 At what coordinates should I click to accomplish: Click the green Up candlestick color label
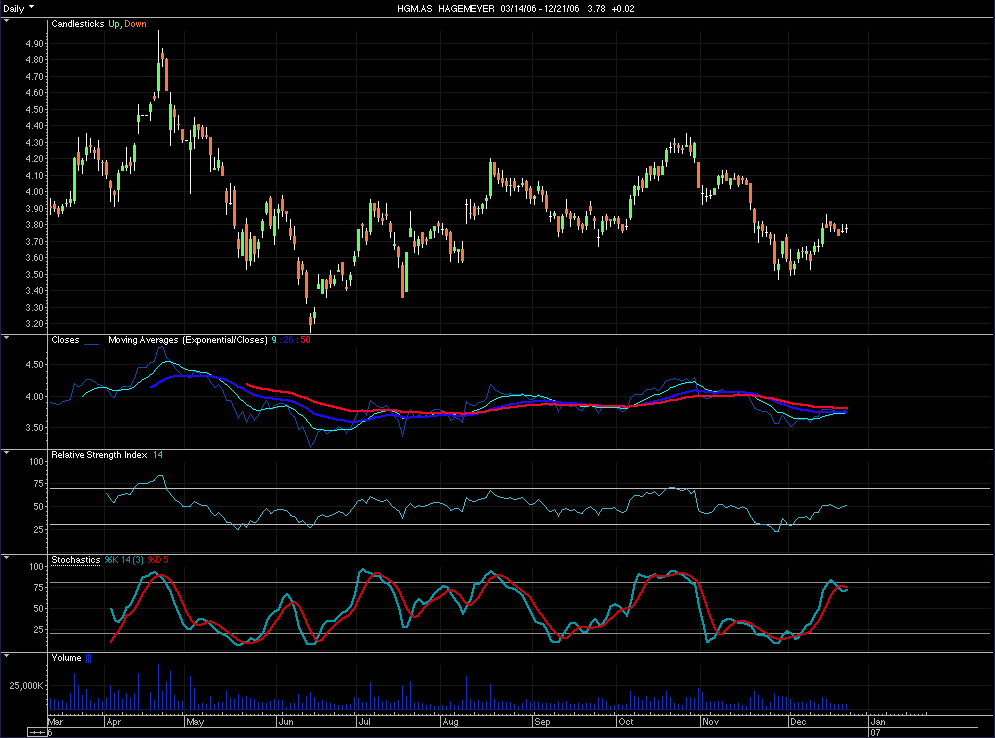[x=114, y=23]
